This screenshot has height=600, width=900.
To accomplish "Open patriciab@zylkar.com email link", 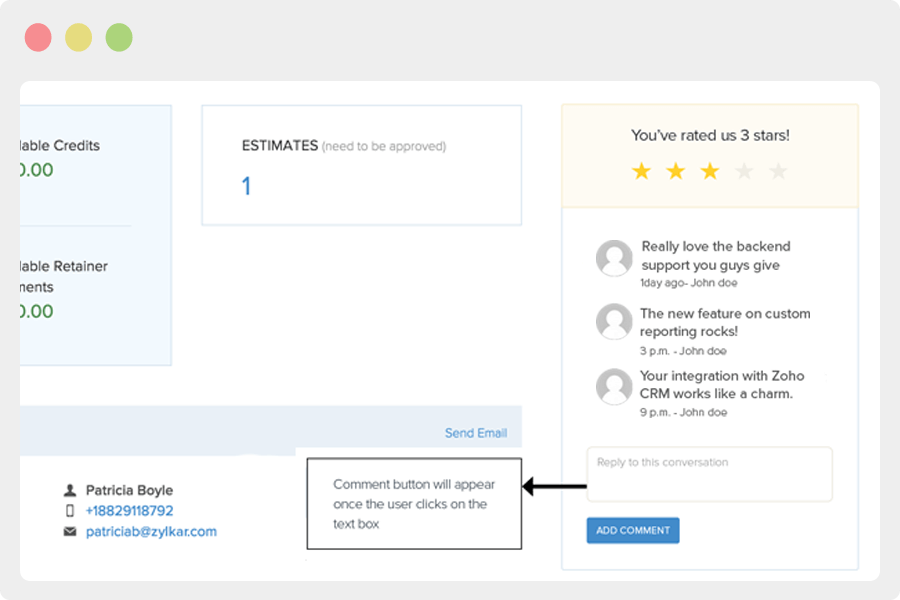I will coord(151,532).
